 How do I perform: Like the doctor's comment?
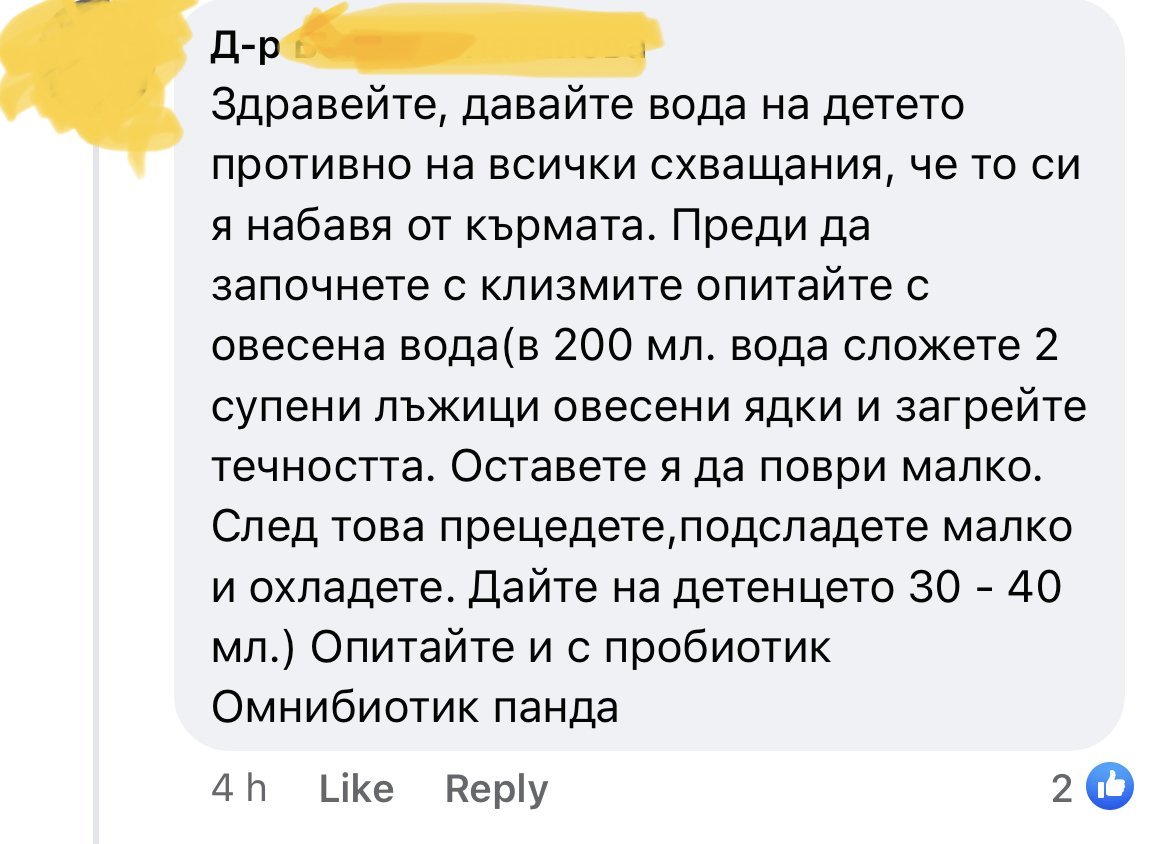[356, 790]
